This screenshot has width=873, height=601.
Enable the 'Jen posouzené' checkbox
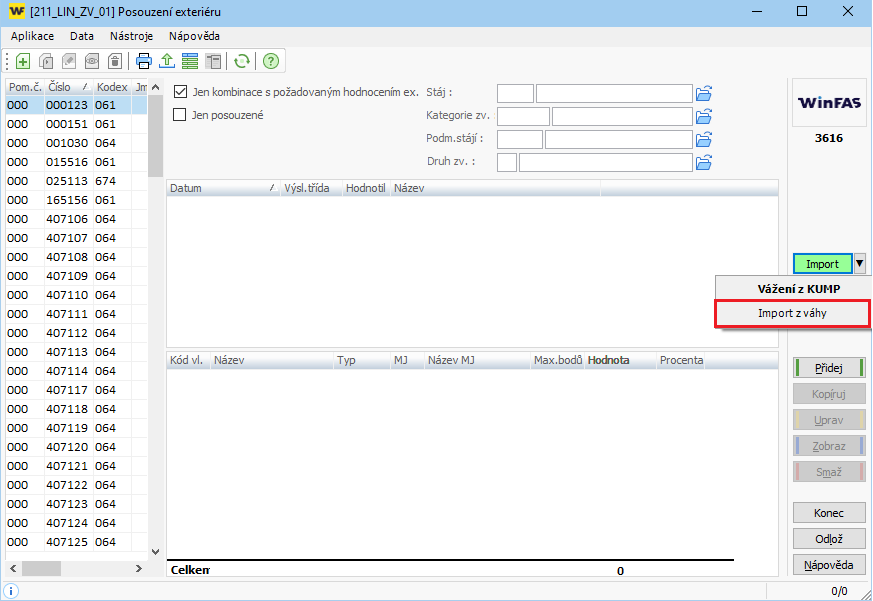pos(181,114)
